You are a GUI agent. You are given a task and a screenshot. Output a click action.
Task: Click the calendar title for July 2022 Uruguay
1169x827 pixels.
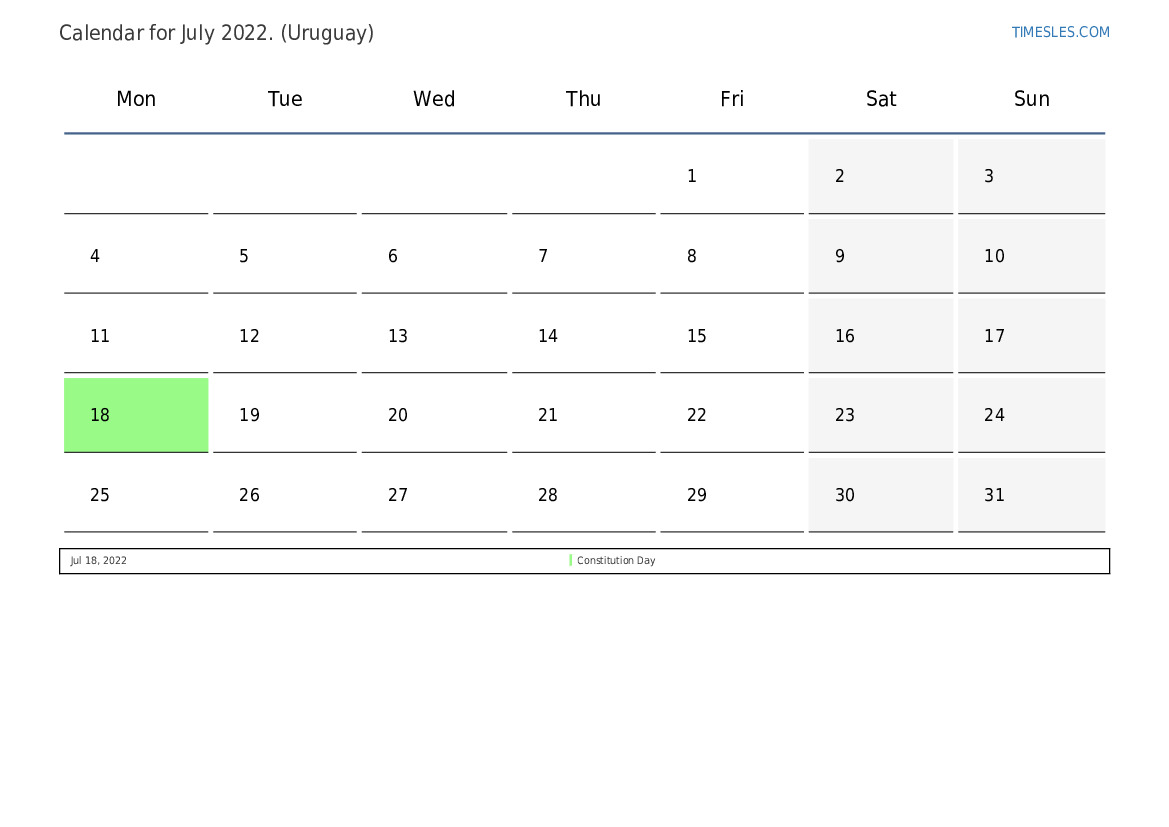216,33
